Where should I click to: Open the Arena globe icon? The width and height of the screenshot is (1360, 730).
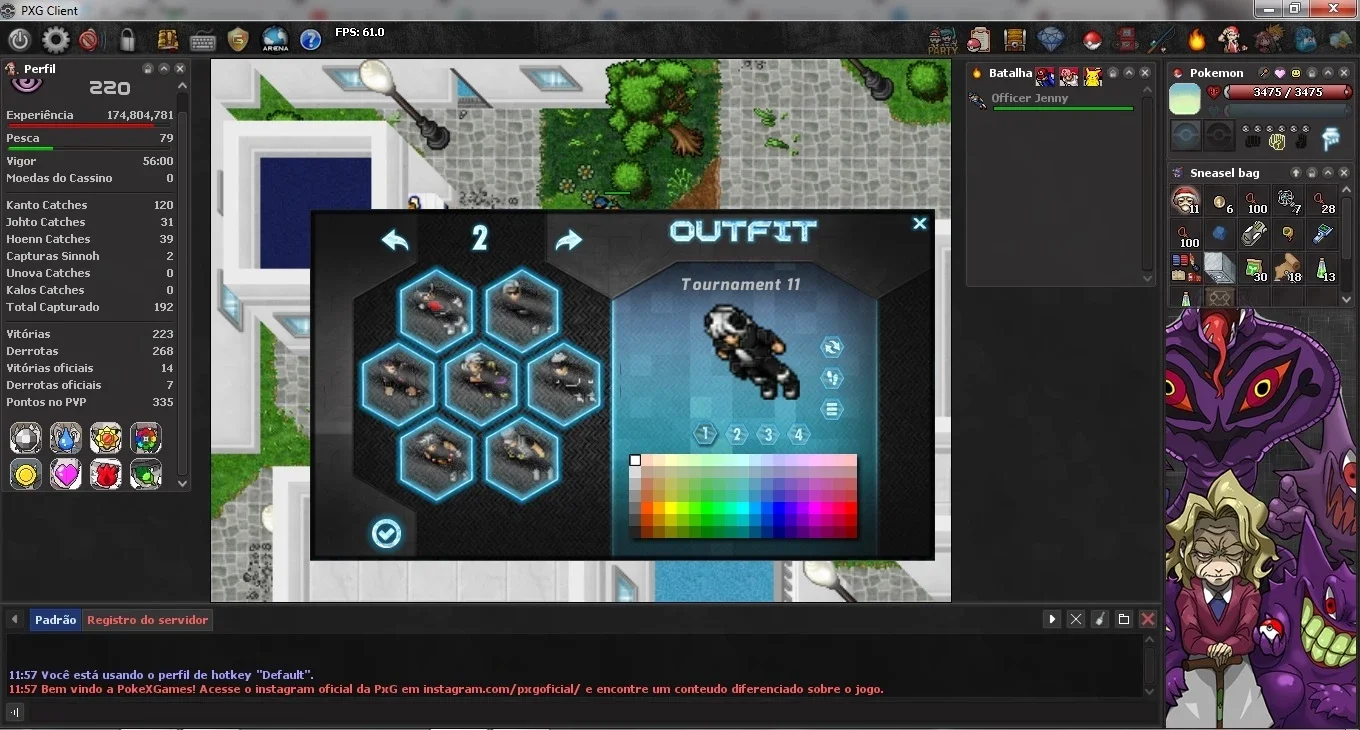[x=275, y=40]
